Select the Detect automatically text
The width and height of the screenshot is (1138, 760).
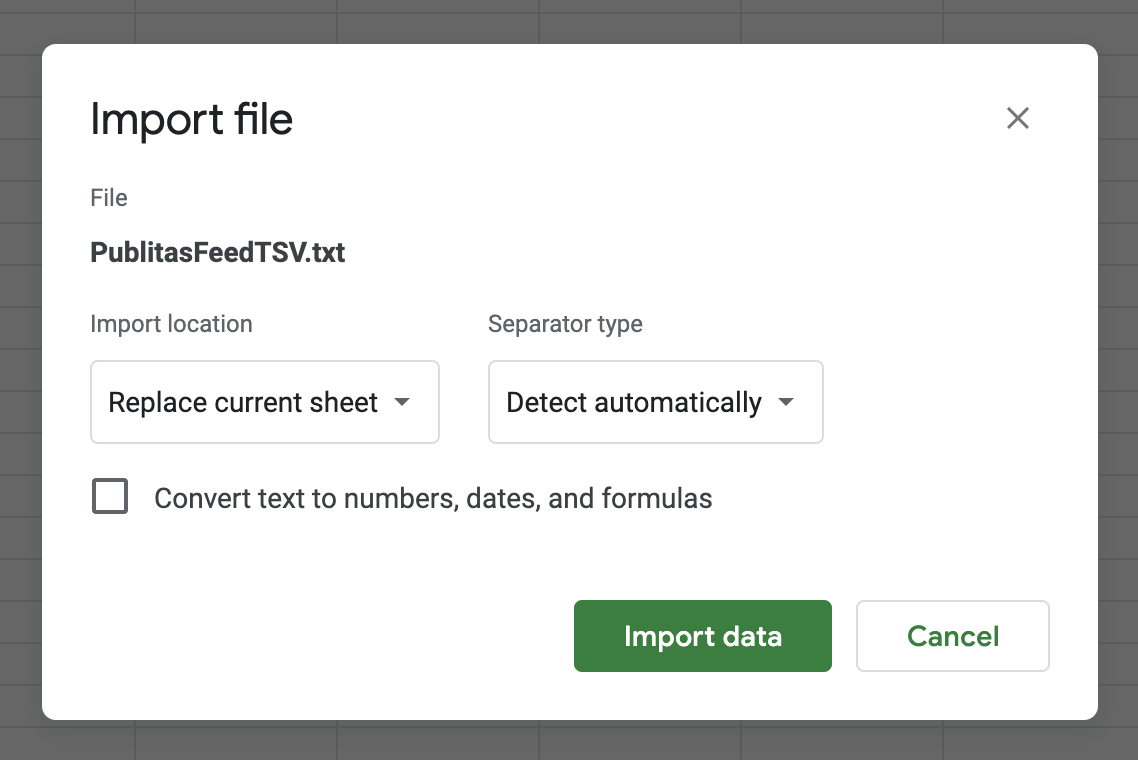(x=634, y=402)
